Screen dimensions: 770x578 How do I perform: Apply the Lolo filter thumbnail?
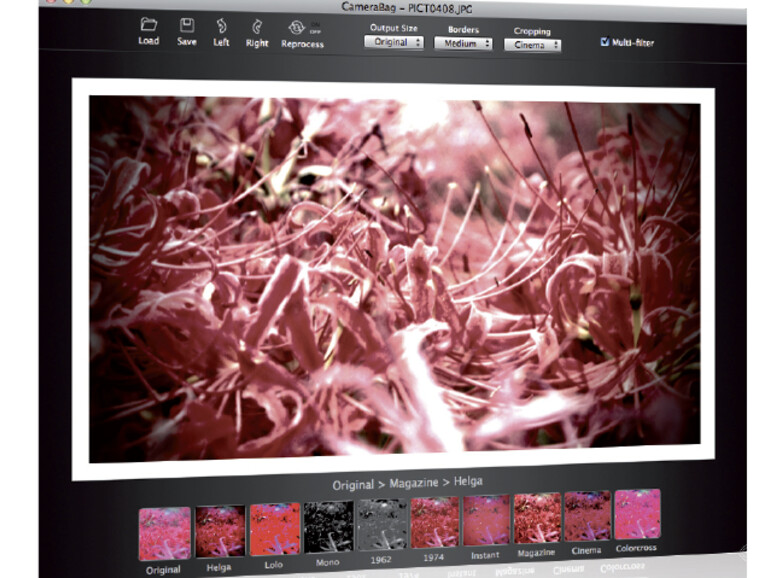click(275, 529)
